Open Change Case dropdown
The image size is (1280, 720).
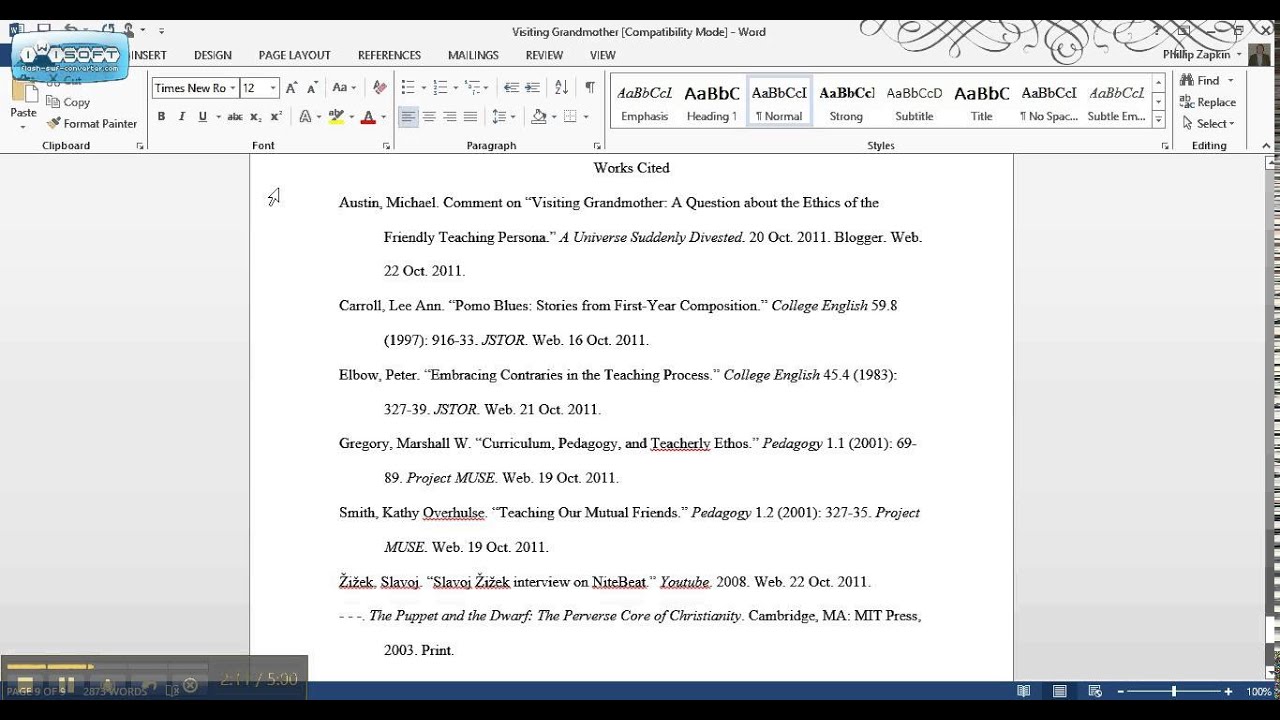tap(344, 88)
